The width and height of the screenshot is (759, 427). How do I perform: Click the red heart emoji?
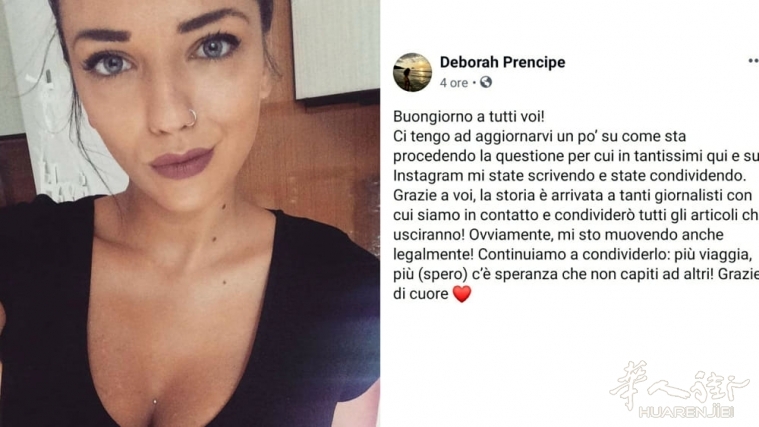click(x=461, y=294)
